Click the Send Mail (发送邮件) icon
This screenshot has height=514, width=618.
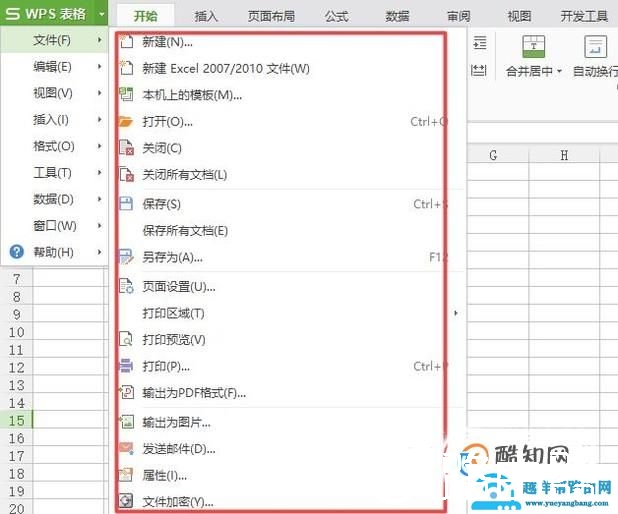(126, 448)
